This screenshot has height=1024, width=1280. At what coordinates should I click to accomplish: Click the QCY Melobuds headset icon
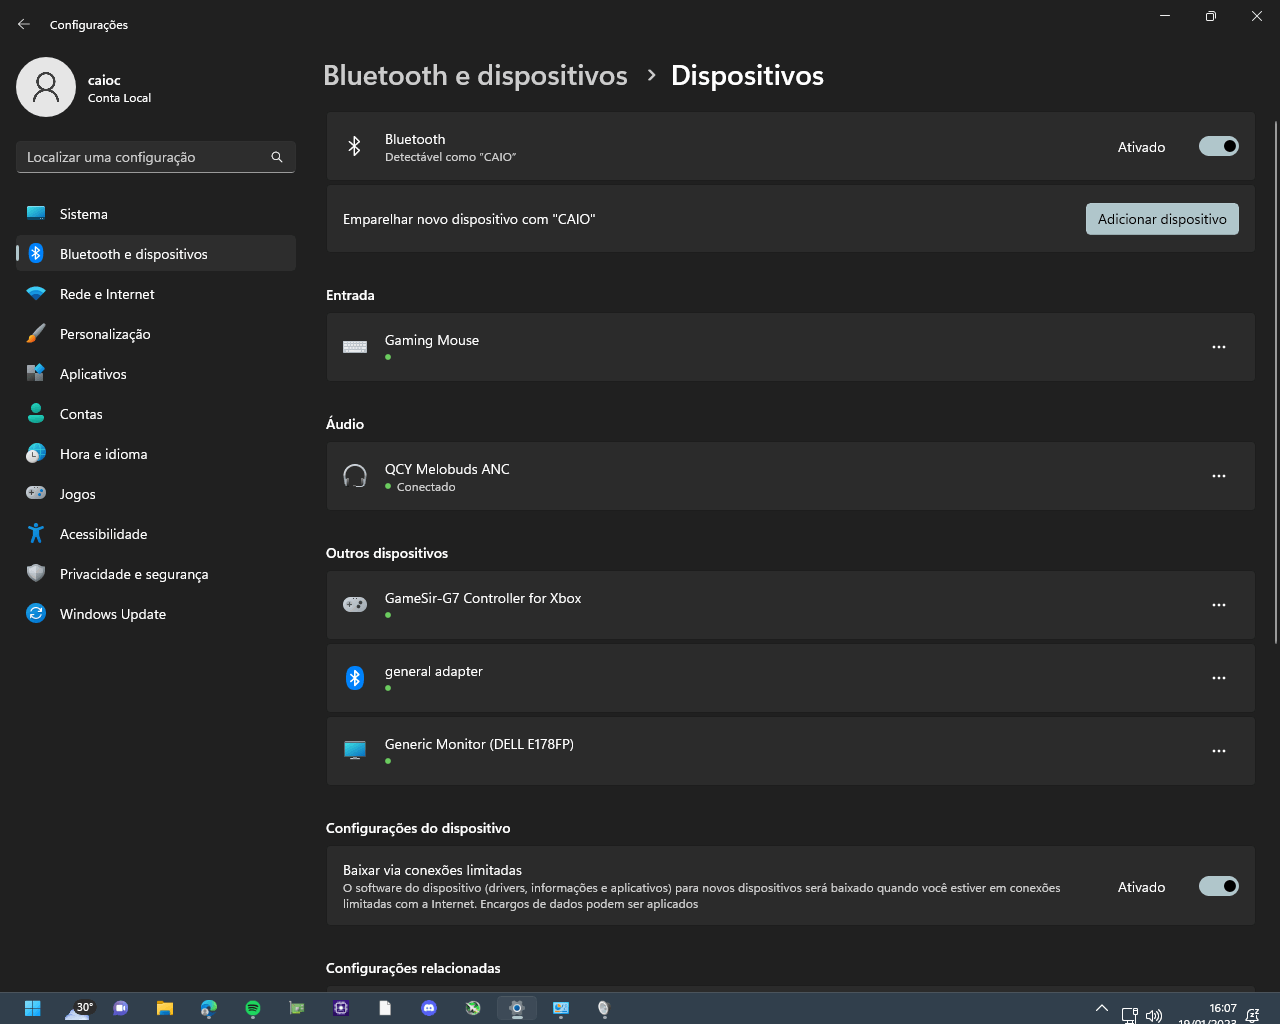click(x=355, y=476)
